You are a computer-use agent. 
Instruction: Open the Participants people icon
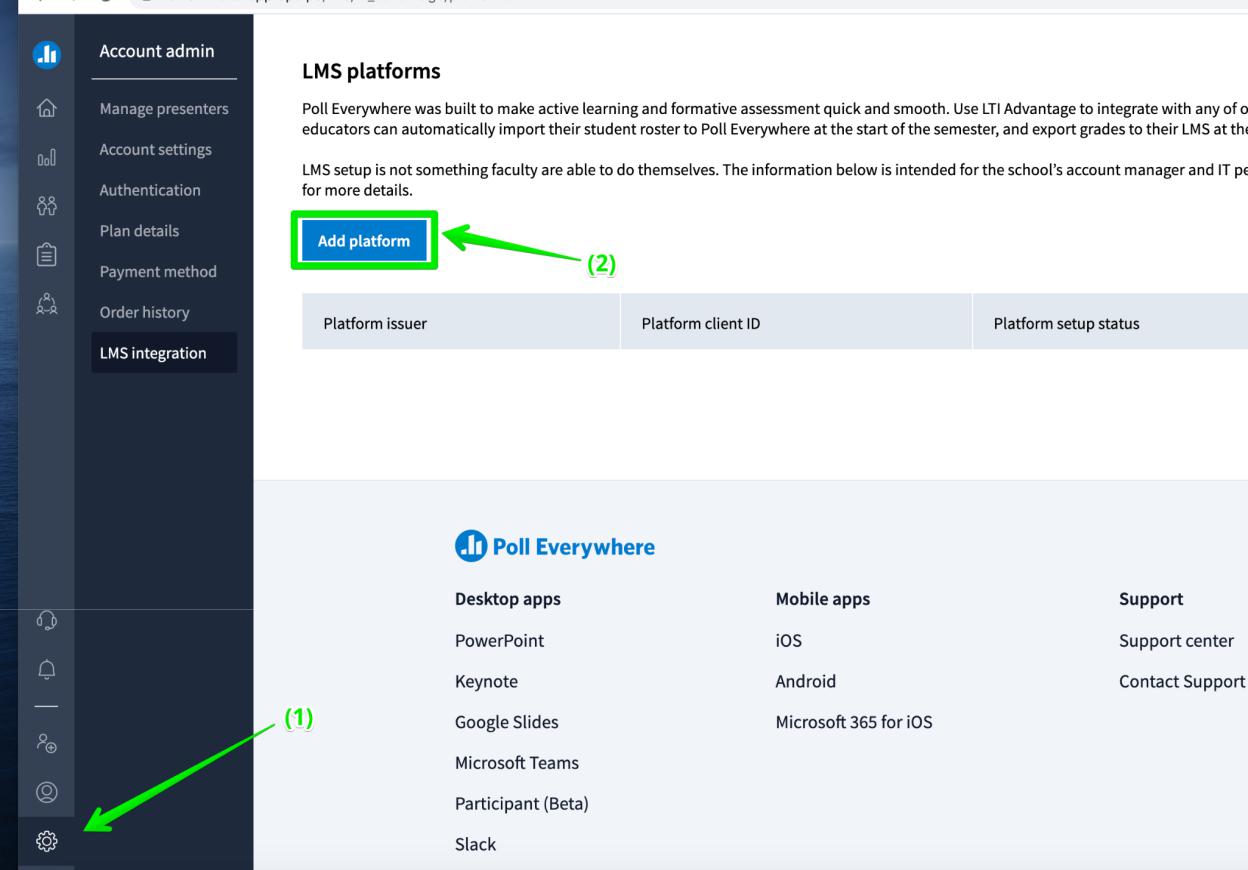click(46, 204)
